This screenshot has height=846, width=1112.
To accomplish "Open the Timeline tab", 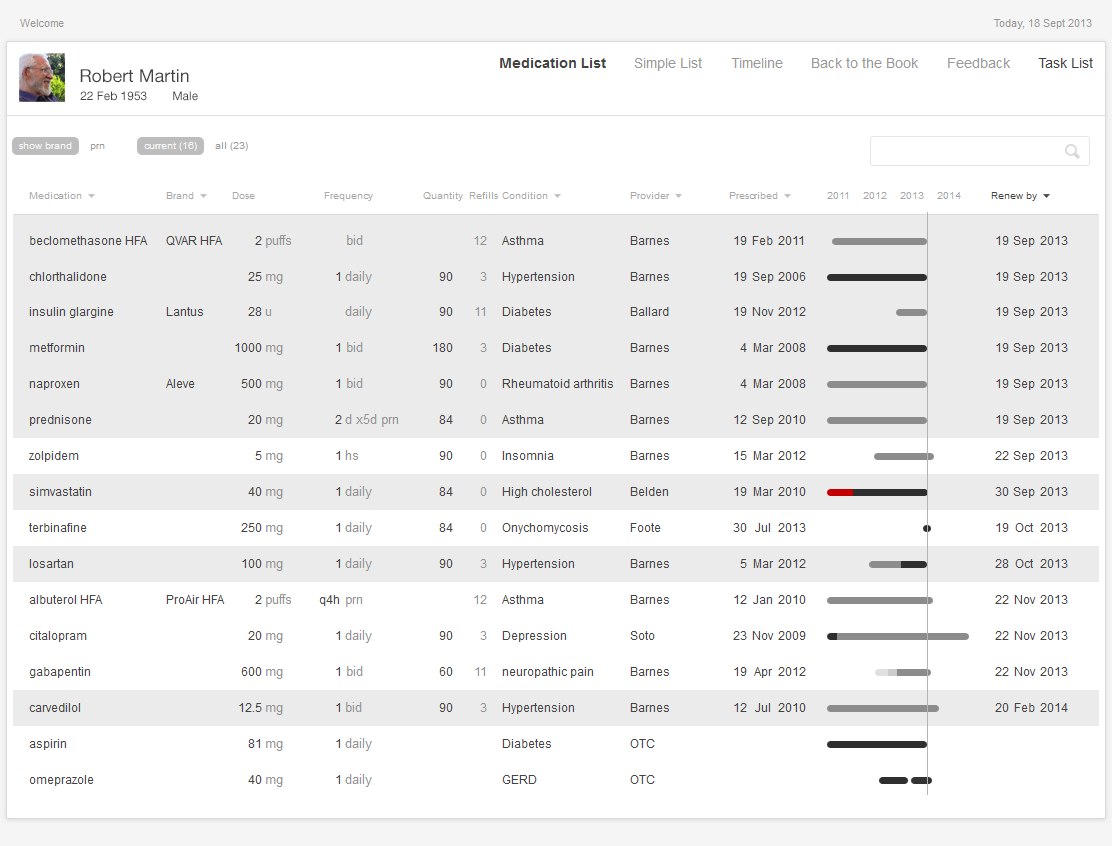I will 757,63.
